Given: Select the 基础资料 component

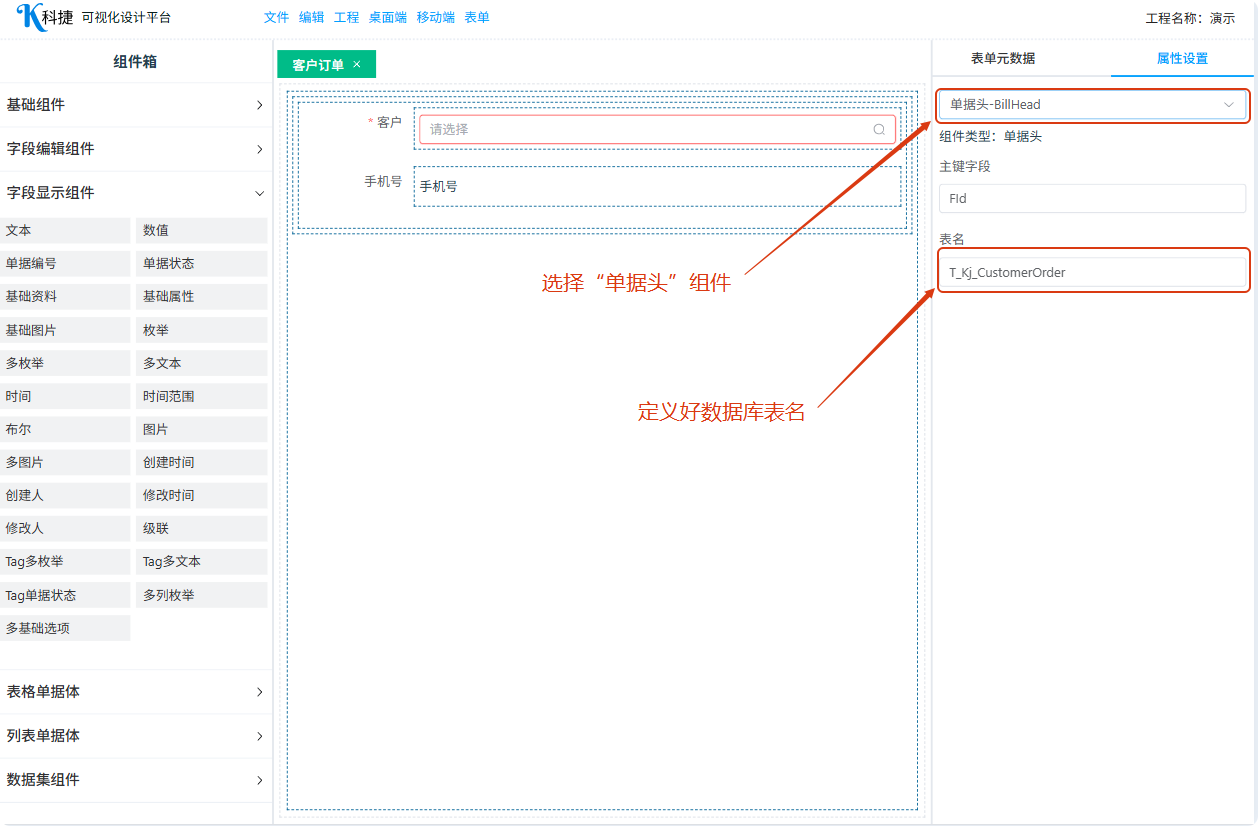Looking at the screenshot, I should (66, 297).
